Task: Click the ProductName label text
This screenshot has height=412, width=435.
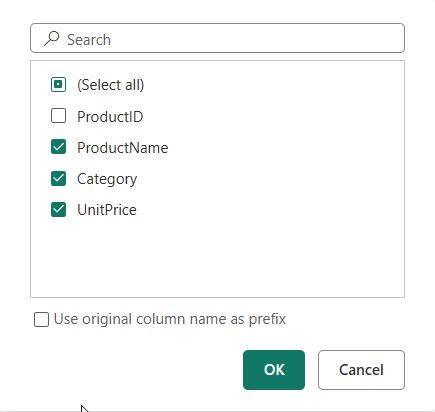Action: (x=123, y=148)
